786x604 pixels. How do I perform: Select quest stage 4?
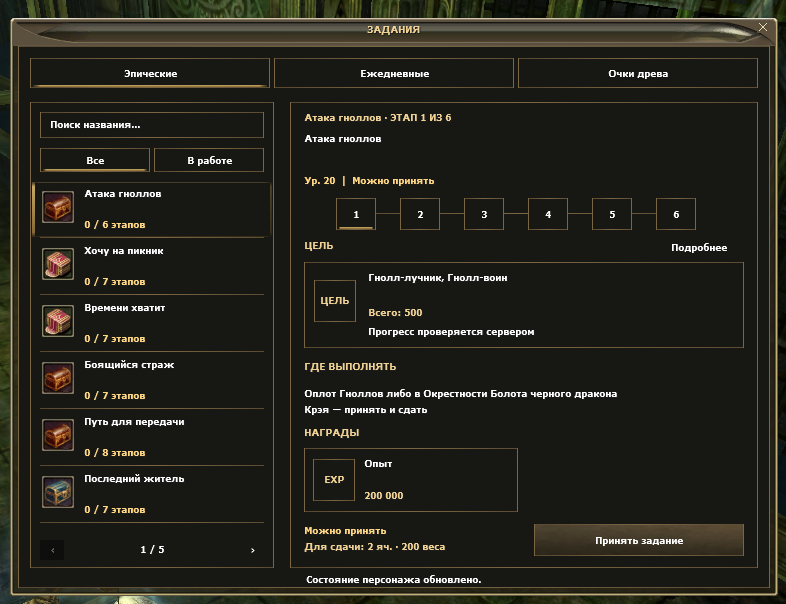[548, 214]
